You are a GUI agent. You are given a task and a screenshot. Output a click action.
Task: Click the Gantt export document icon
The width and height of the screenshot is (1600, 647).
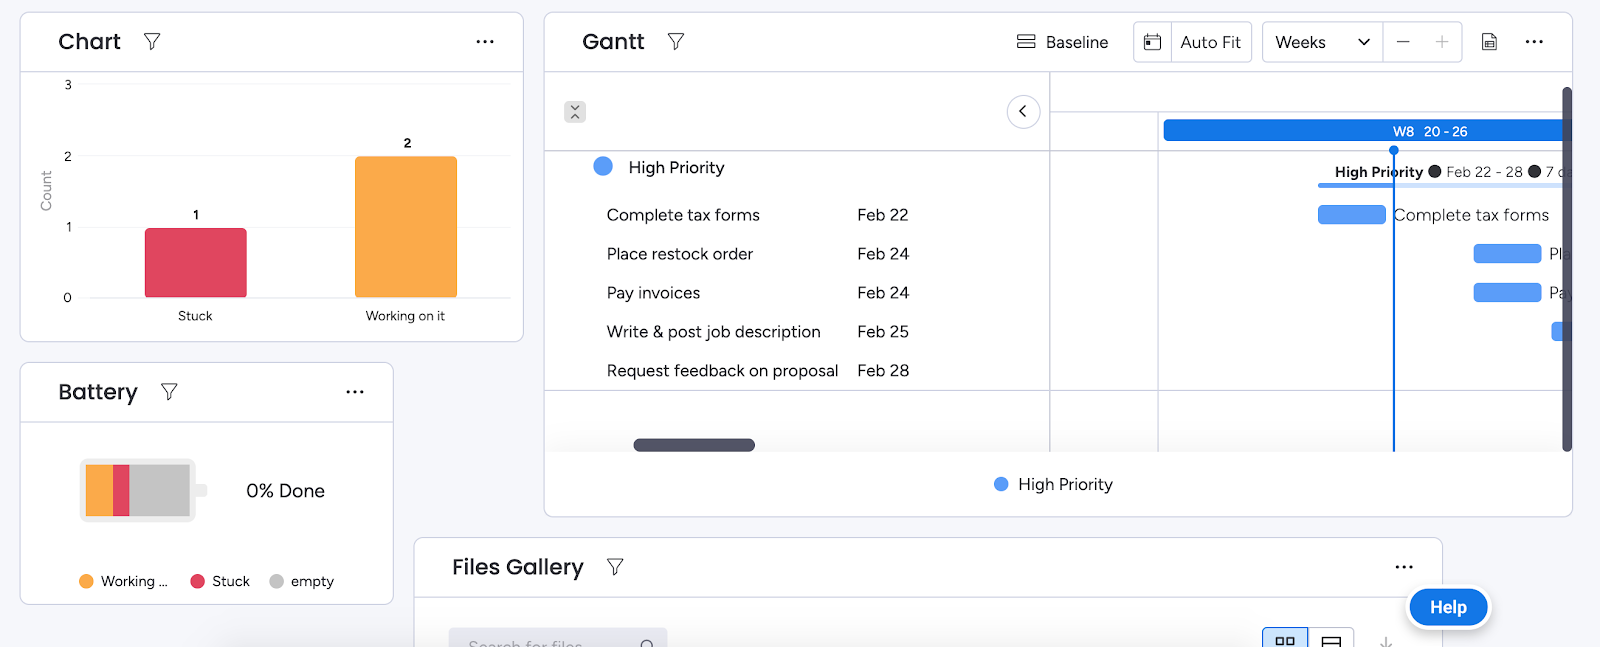(1489, 42)
